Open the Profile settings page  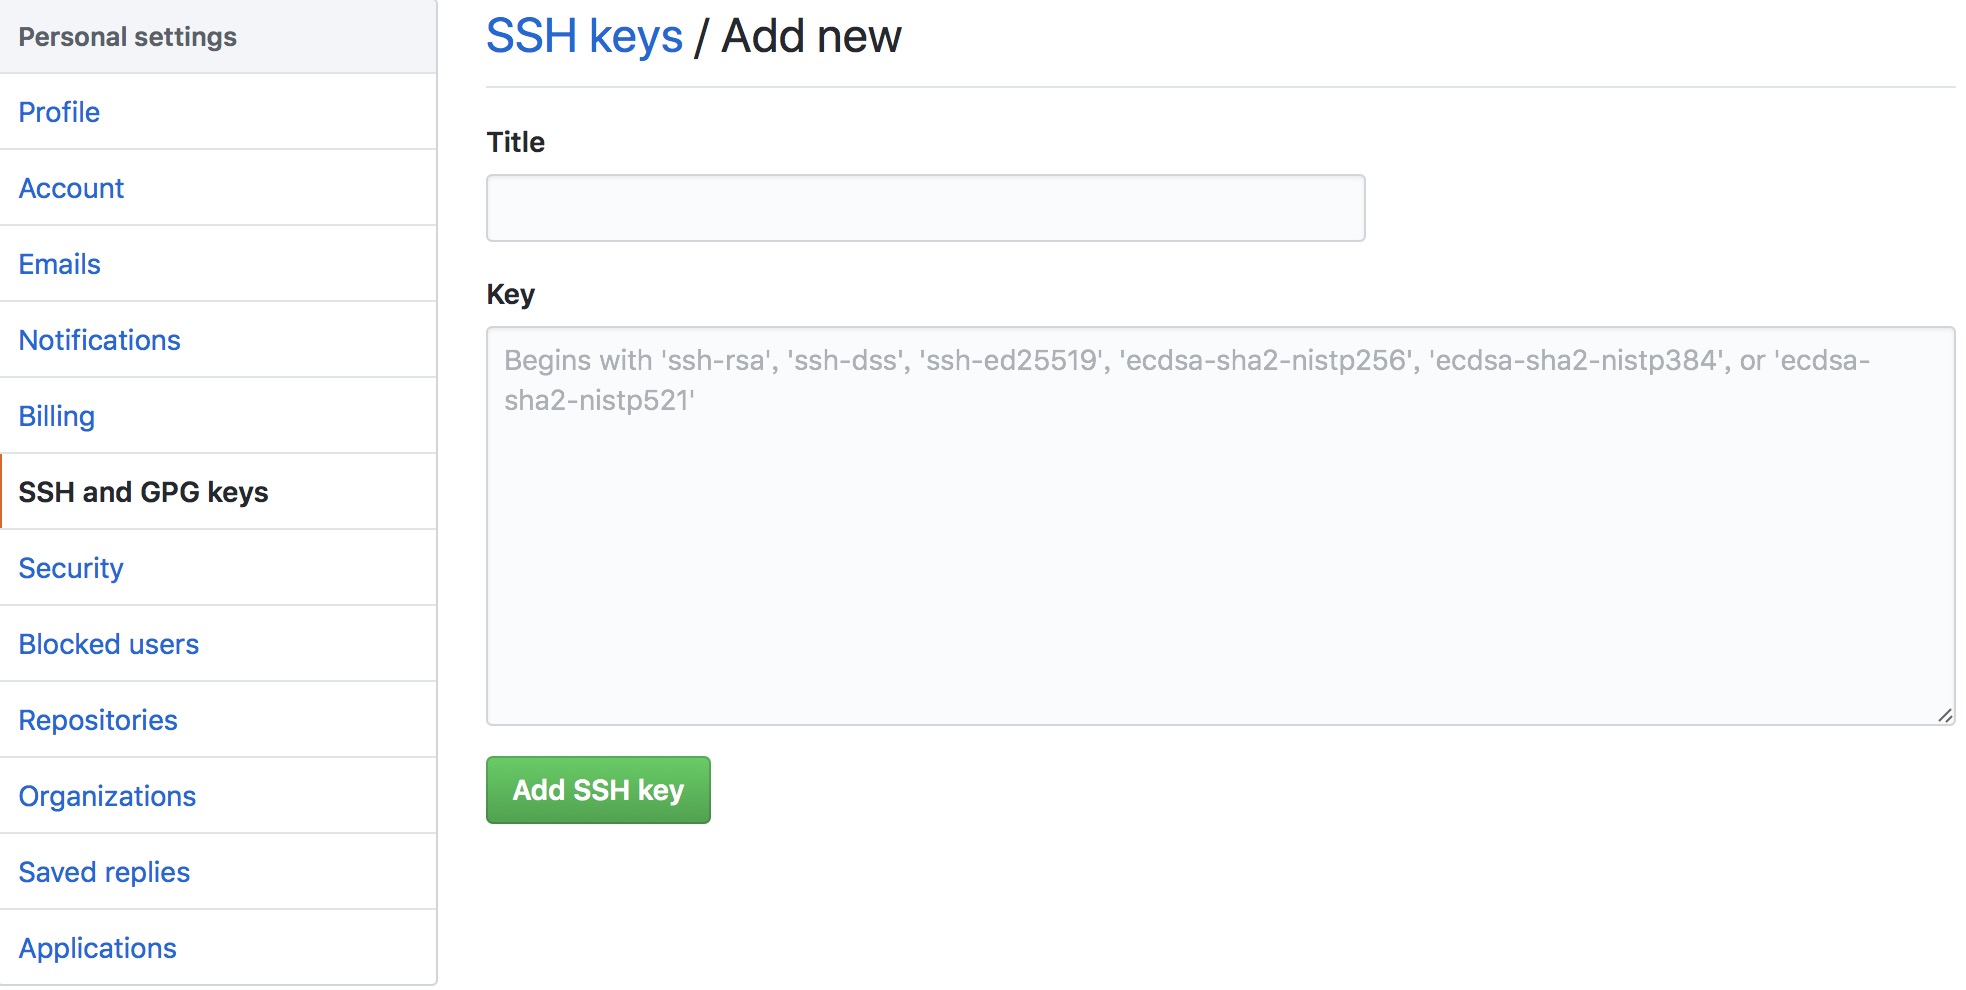58,112
